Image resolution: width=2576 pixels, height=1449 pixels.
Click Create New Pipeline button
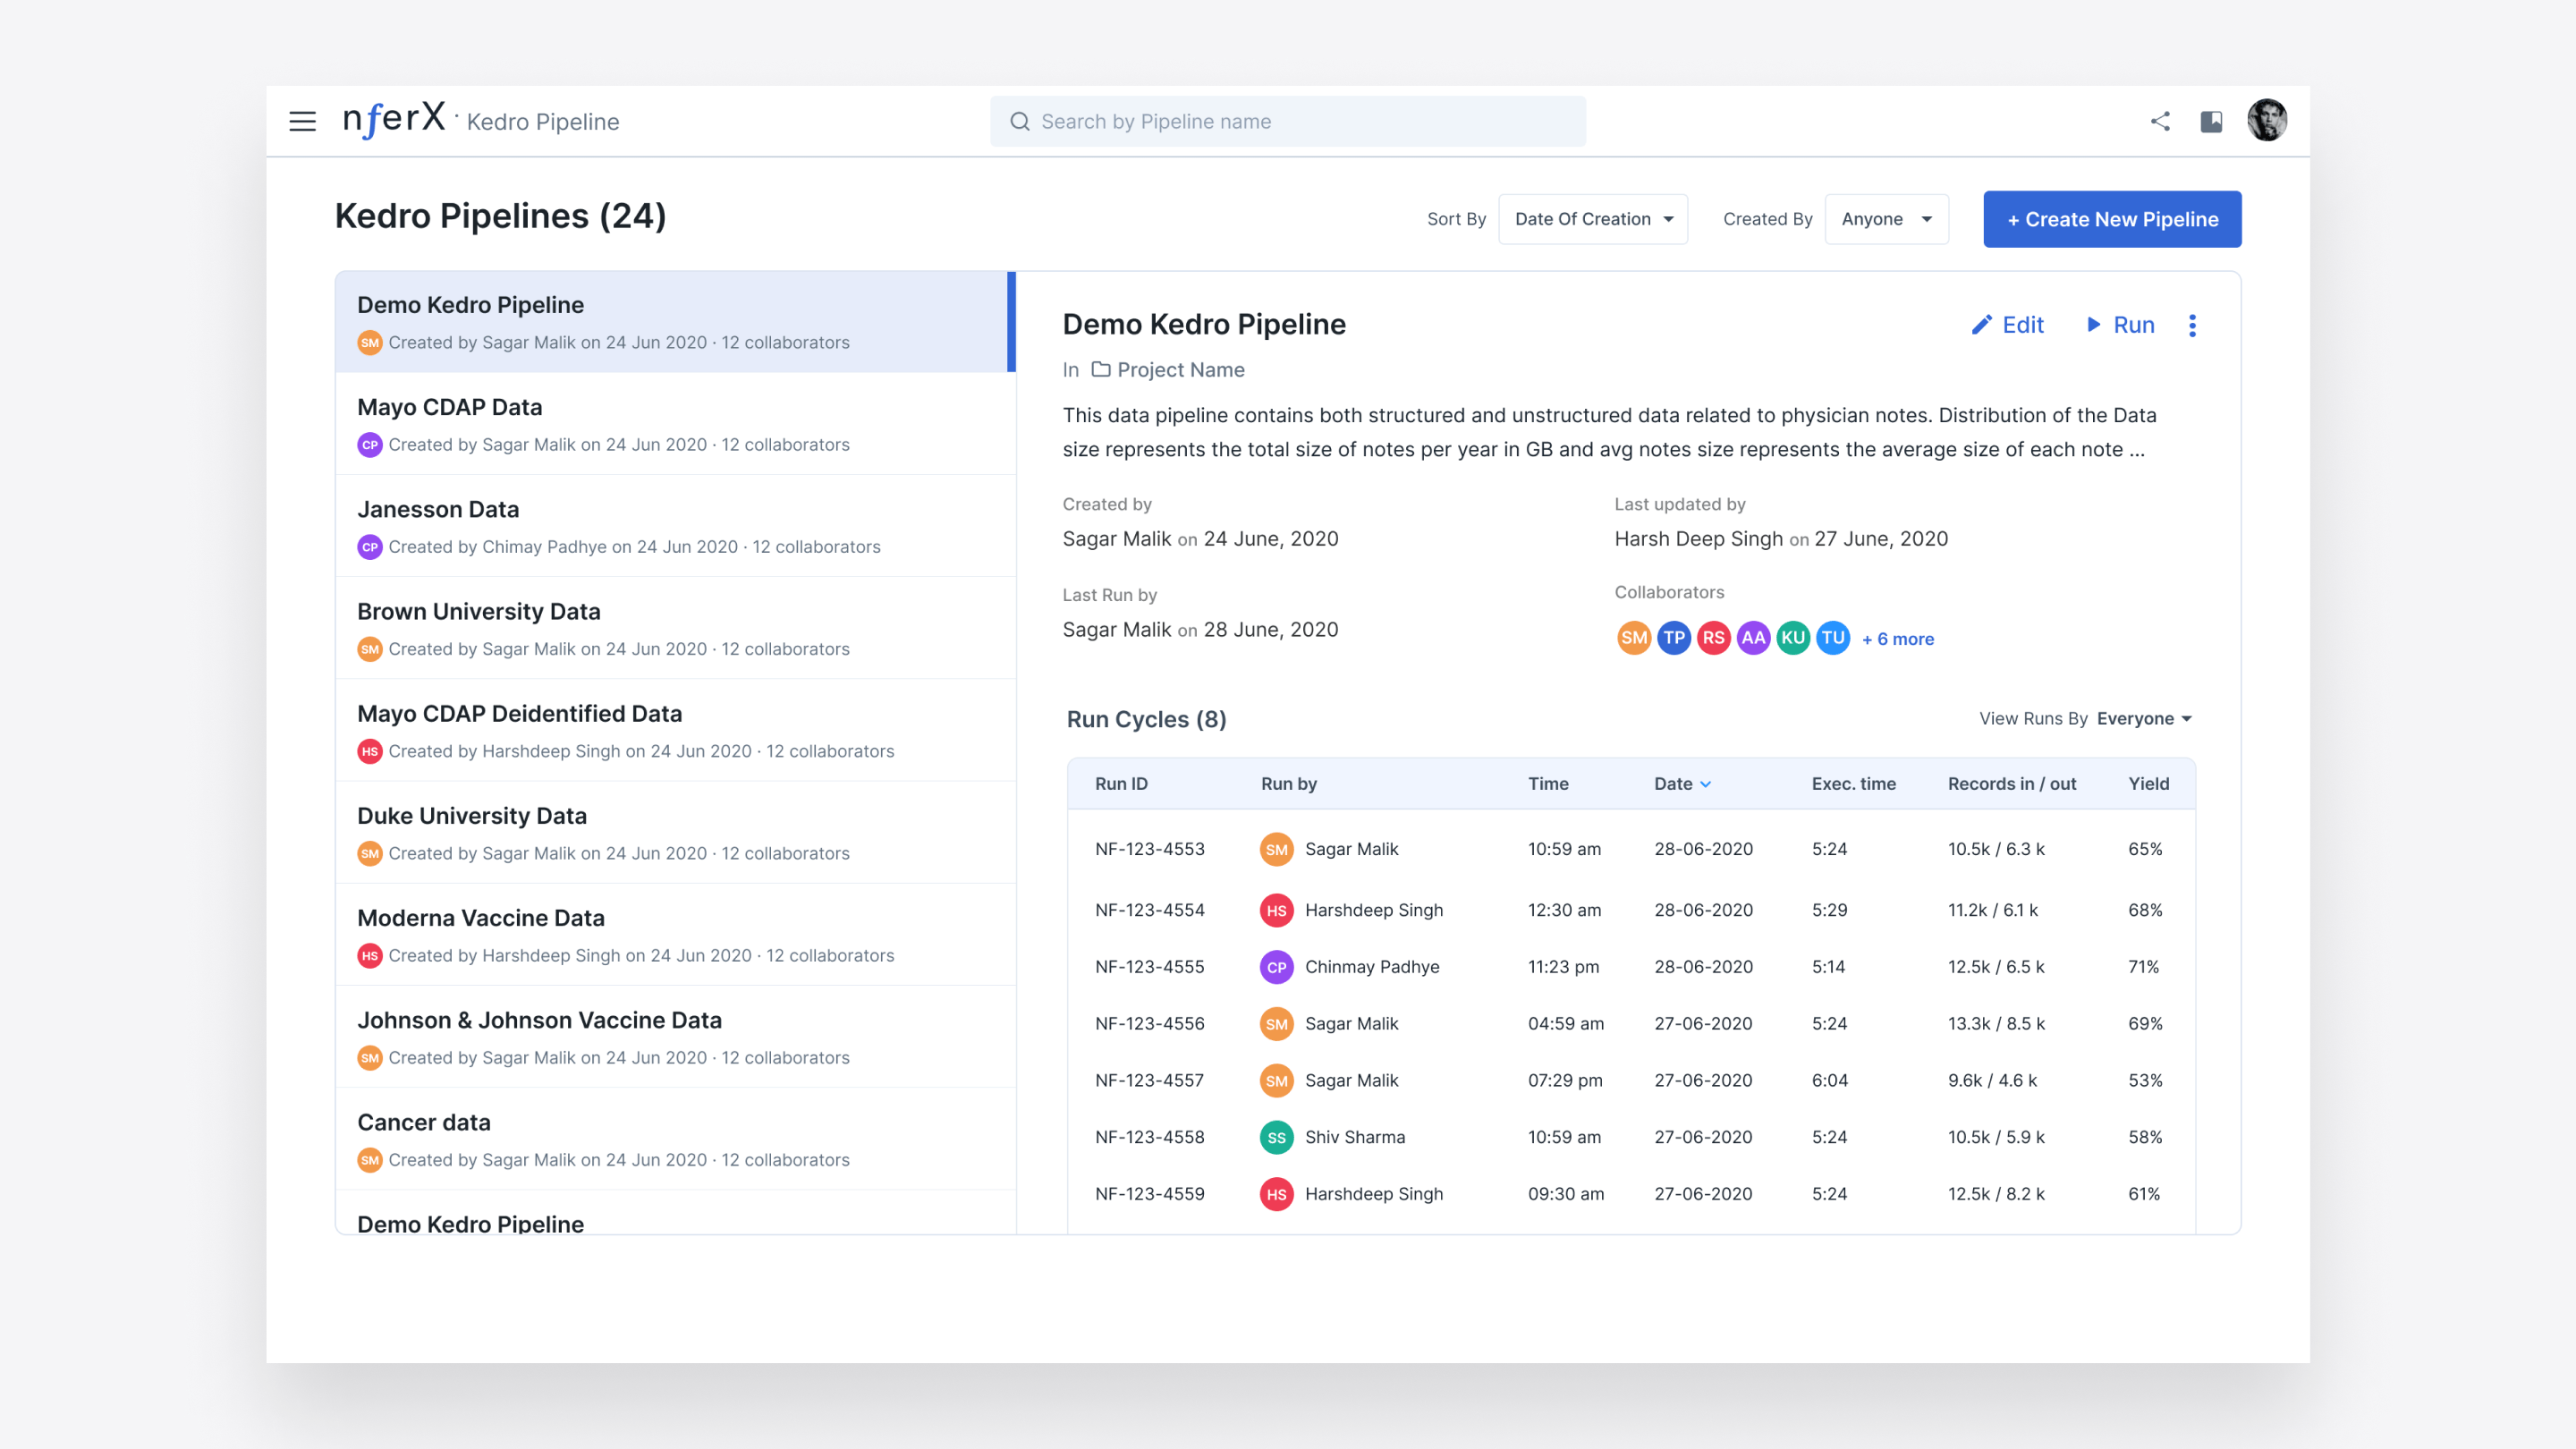pyautogui.click(x=2111, y=219)
